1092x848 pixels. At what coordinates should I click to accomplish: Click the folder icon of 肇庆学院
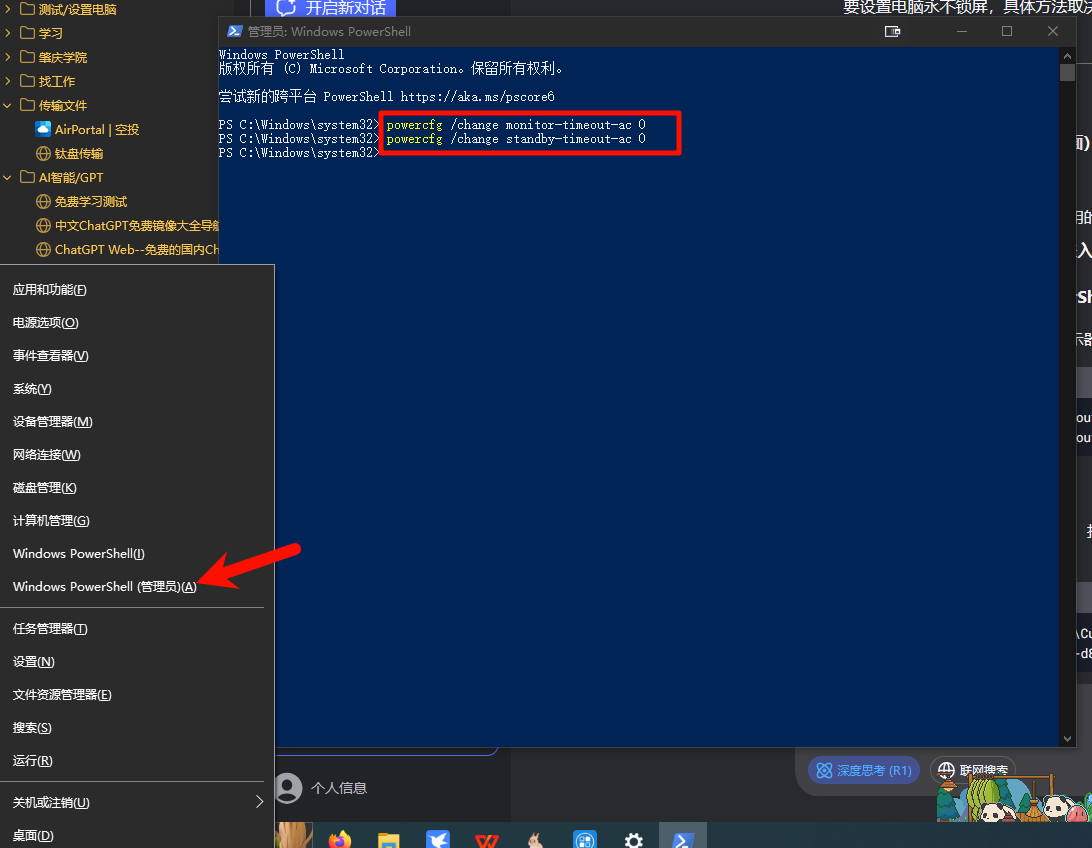pyautogui.click(x=27, y=56)
